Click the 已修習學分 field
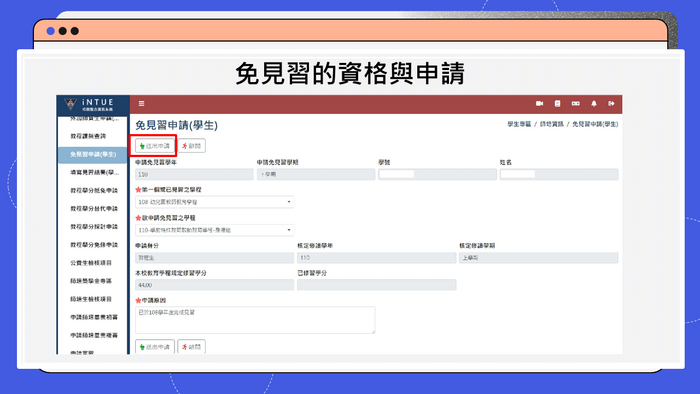 pyautogui.click(x=376, y=285)
